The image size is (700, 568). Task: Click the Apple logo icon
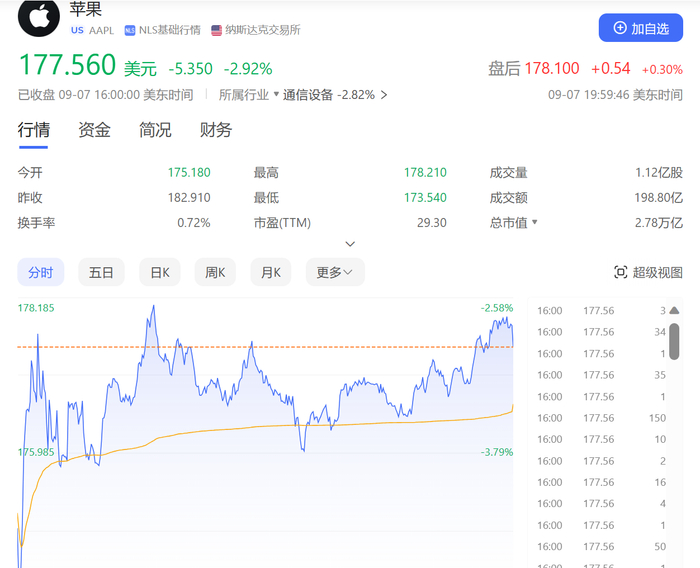pos(39,17)
